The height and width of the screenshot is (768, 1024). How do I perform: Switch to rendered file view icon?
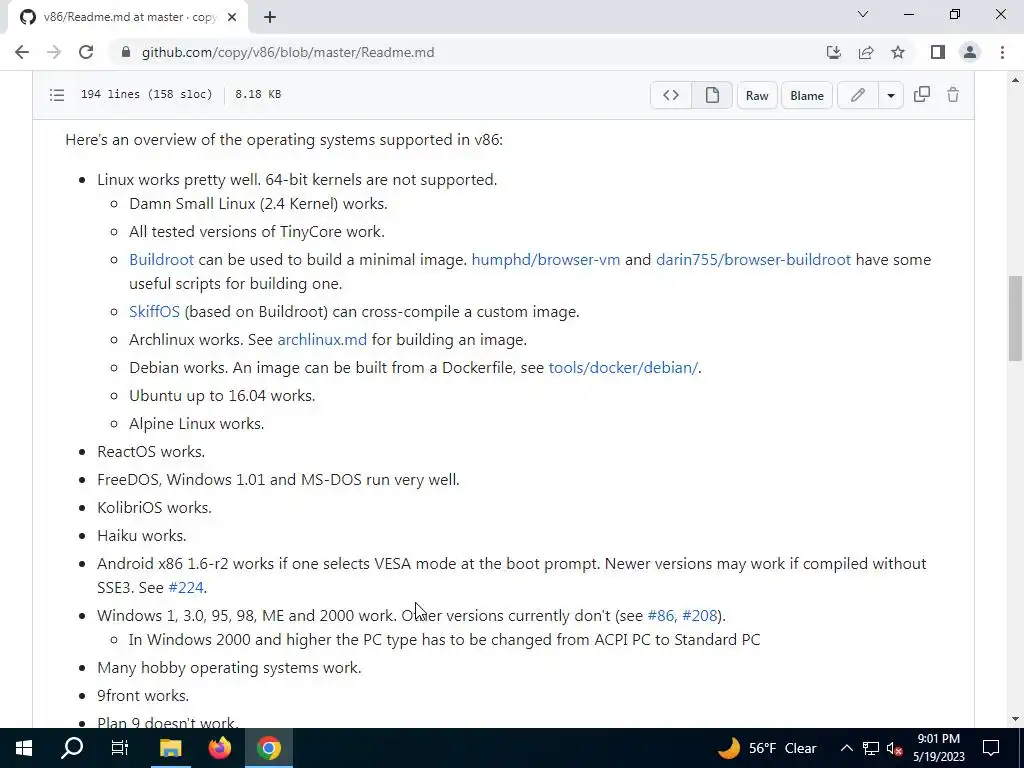712,95
